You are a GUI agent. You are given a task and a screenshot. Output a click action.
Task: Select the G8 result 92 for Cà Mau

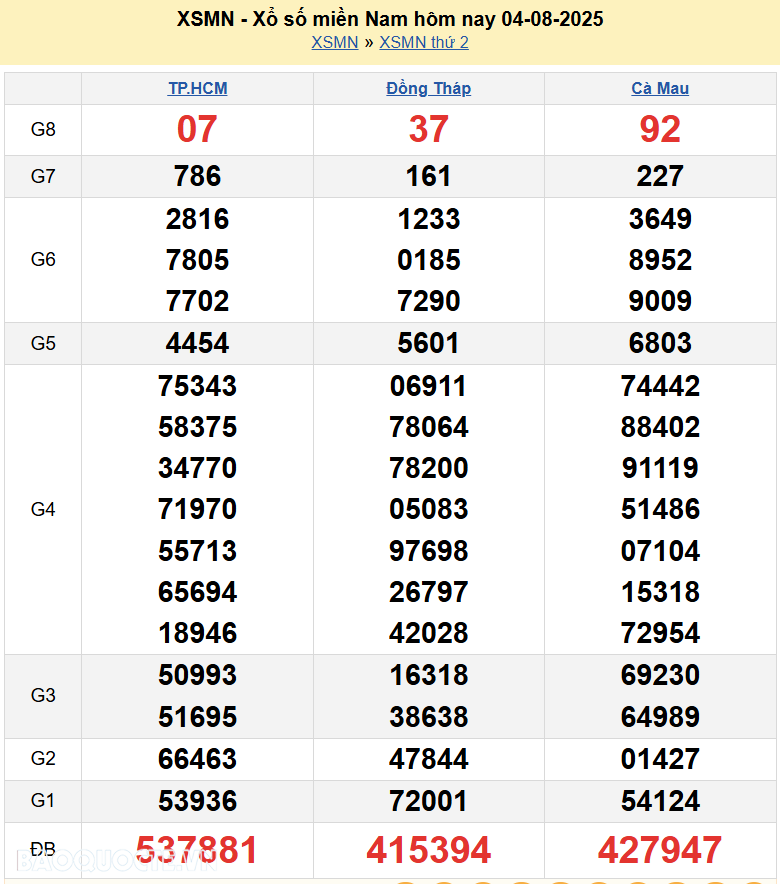coord(660,129)
